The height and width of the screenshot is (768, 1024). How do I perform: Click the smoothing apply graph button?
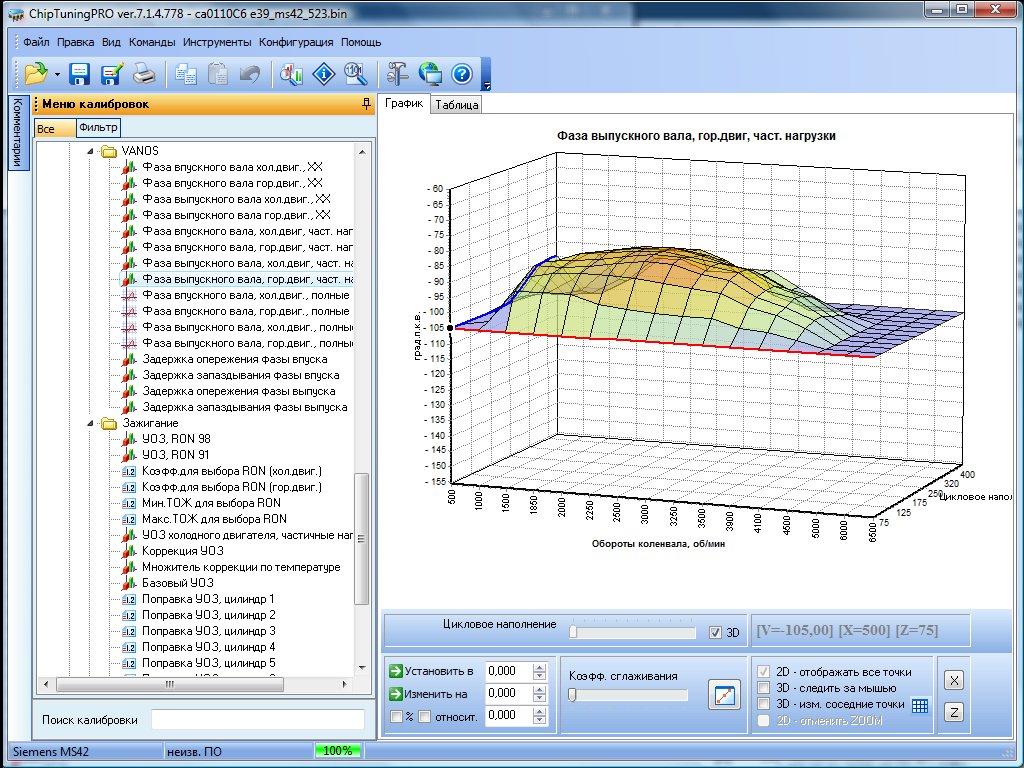point(723,695)
